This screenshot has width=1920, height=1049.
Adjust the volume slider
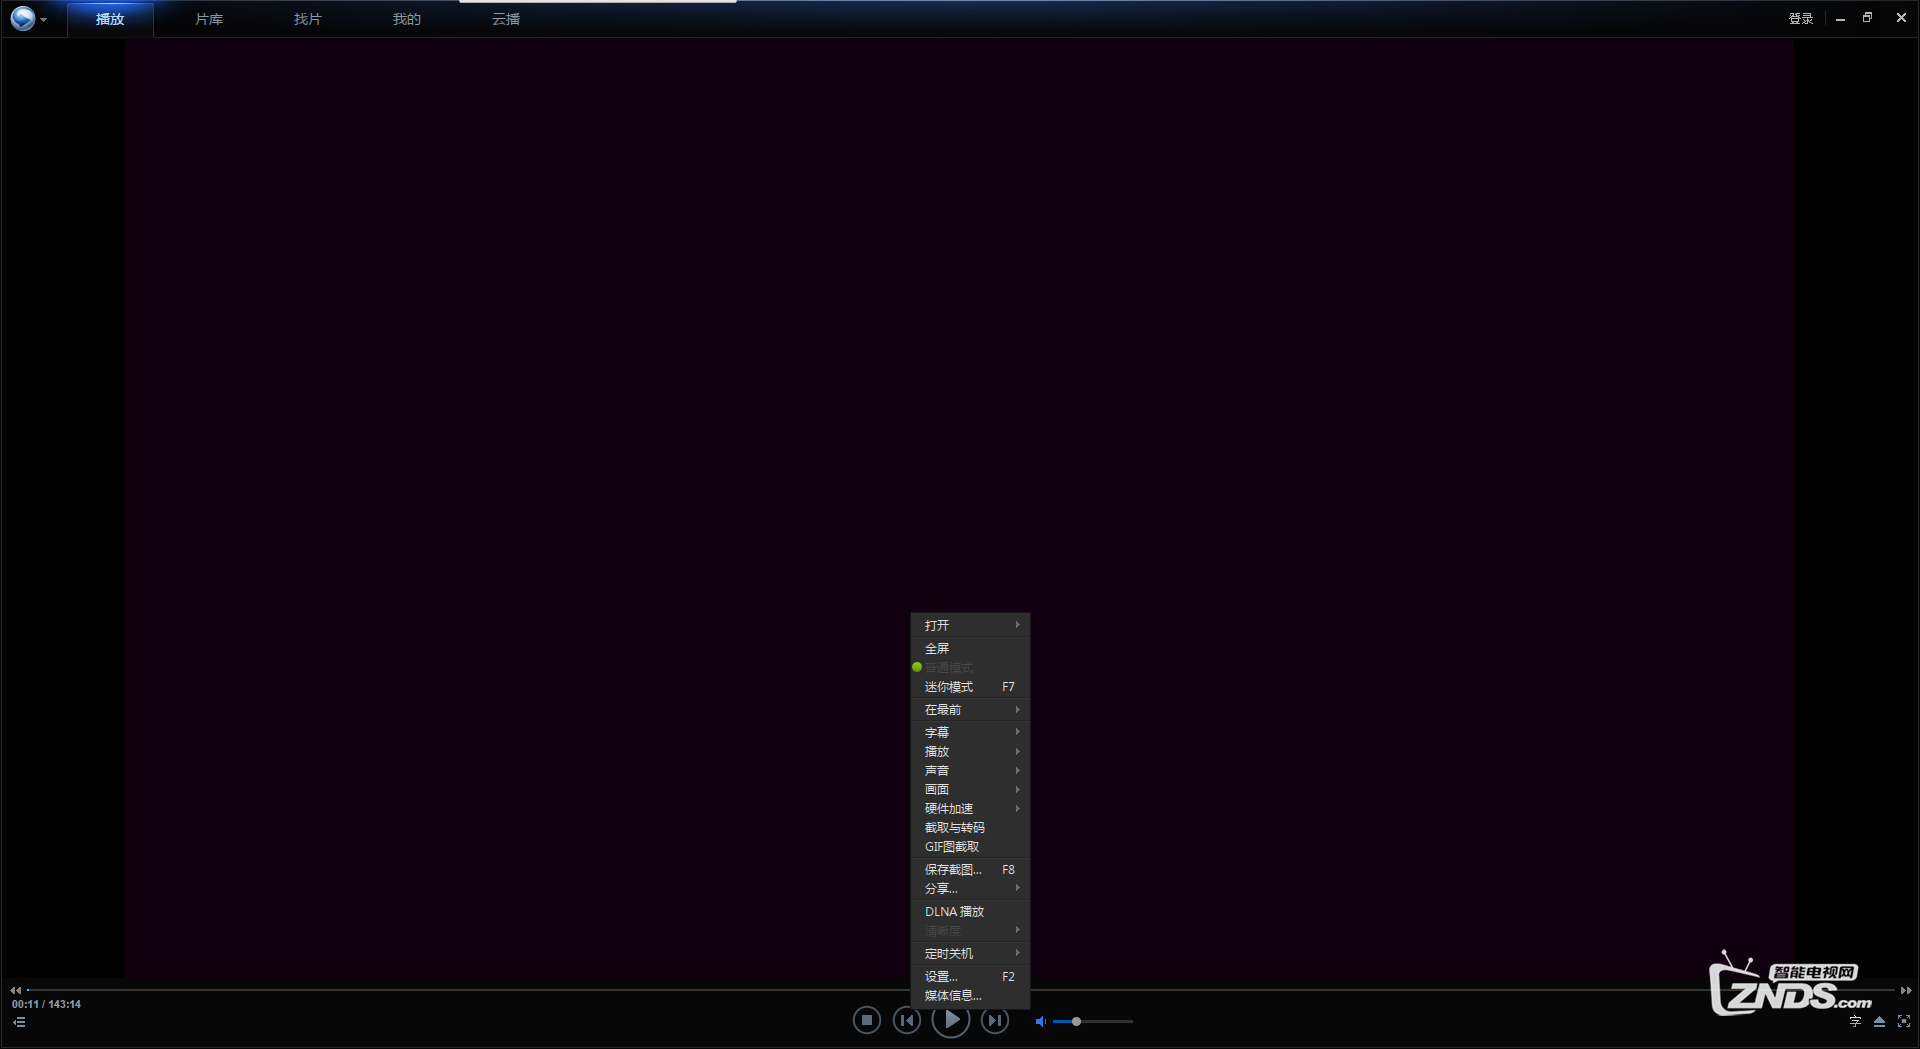pos(1093,1021)
